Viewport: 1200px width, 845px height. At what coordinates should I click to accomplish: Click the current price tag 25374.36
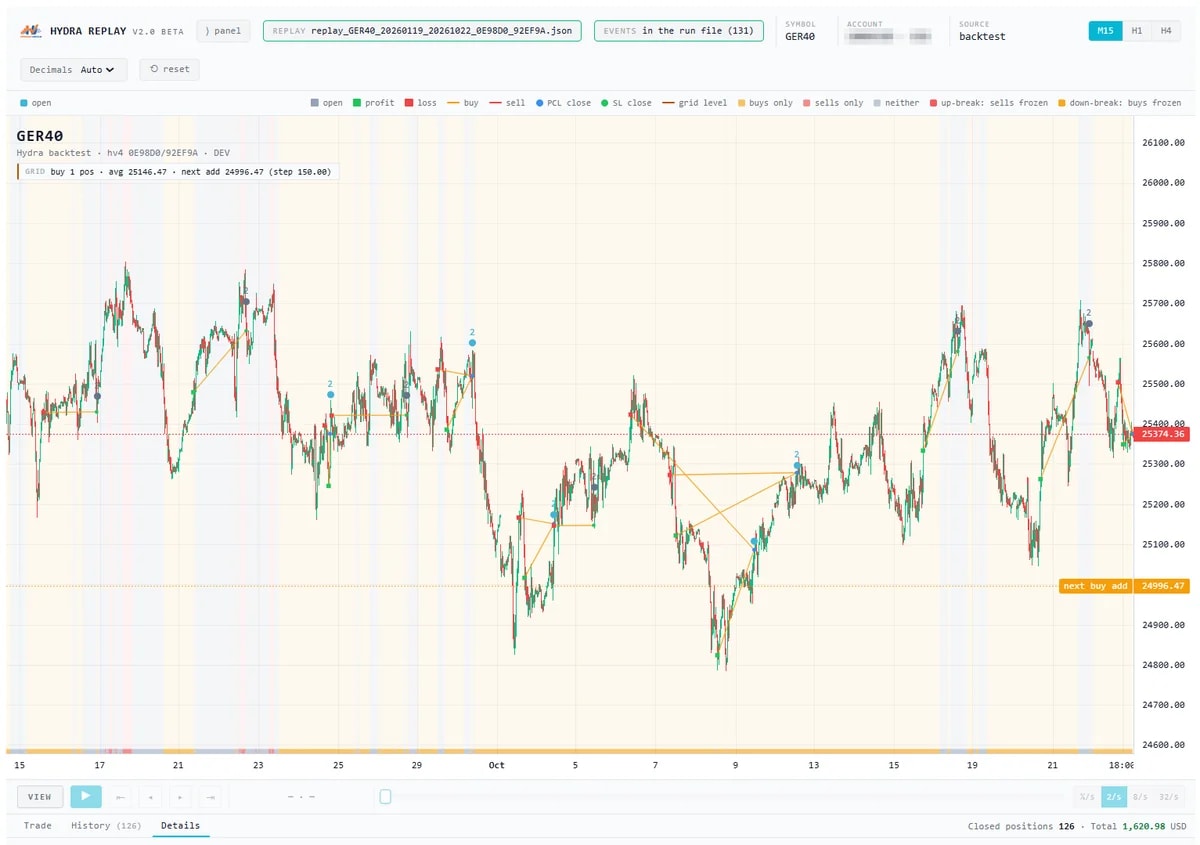(x=1162, y=434)
